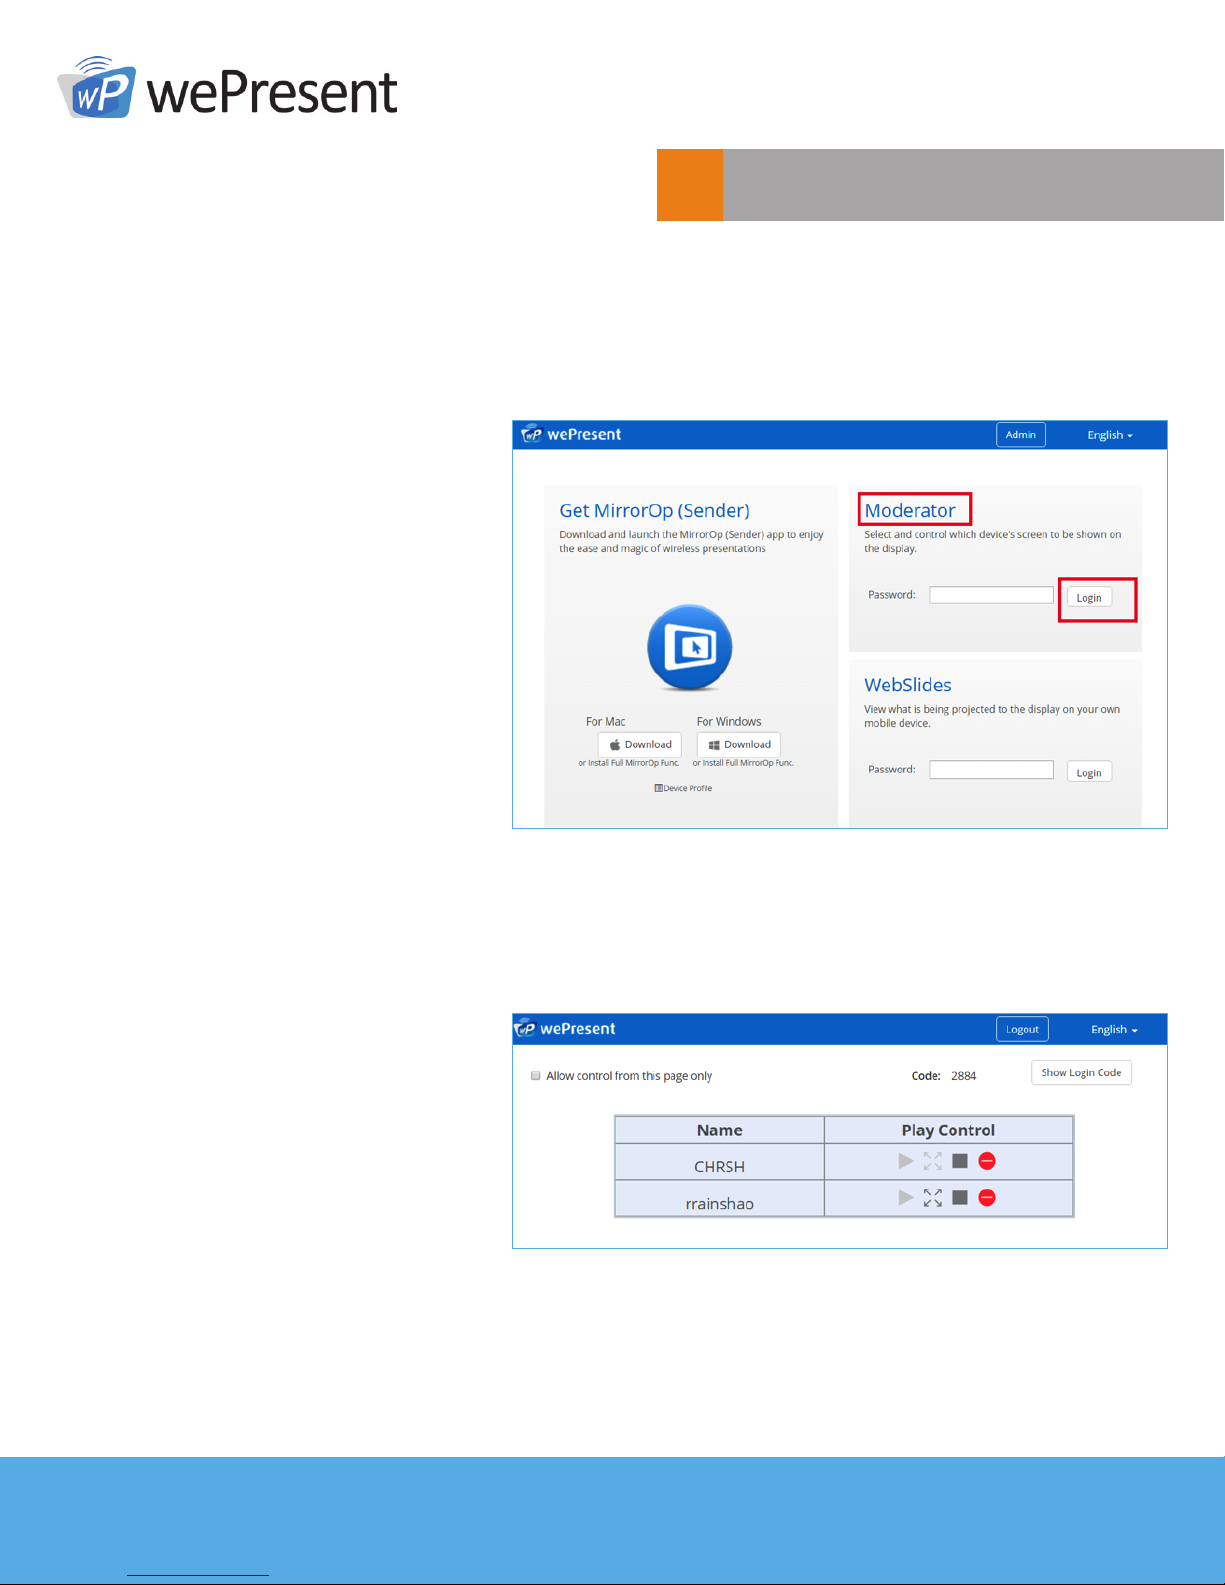Click the rrainshao name cell
The height and width of the screenshot is (1585, 1225).
click(x=719, y=1199)
